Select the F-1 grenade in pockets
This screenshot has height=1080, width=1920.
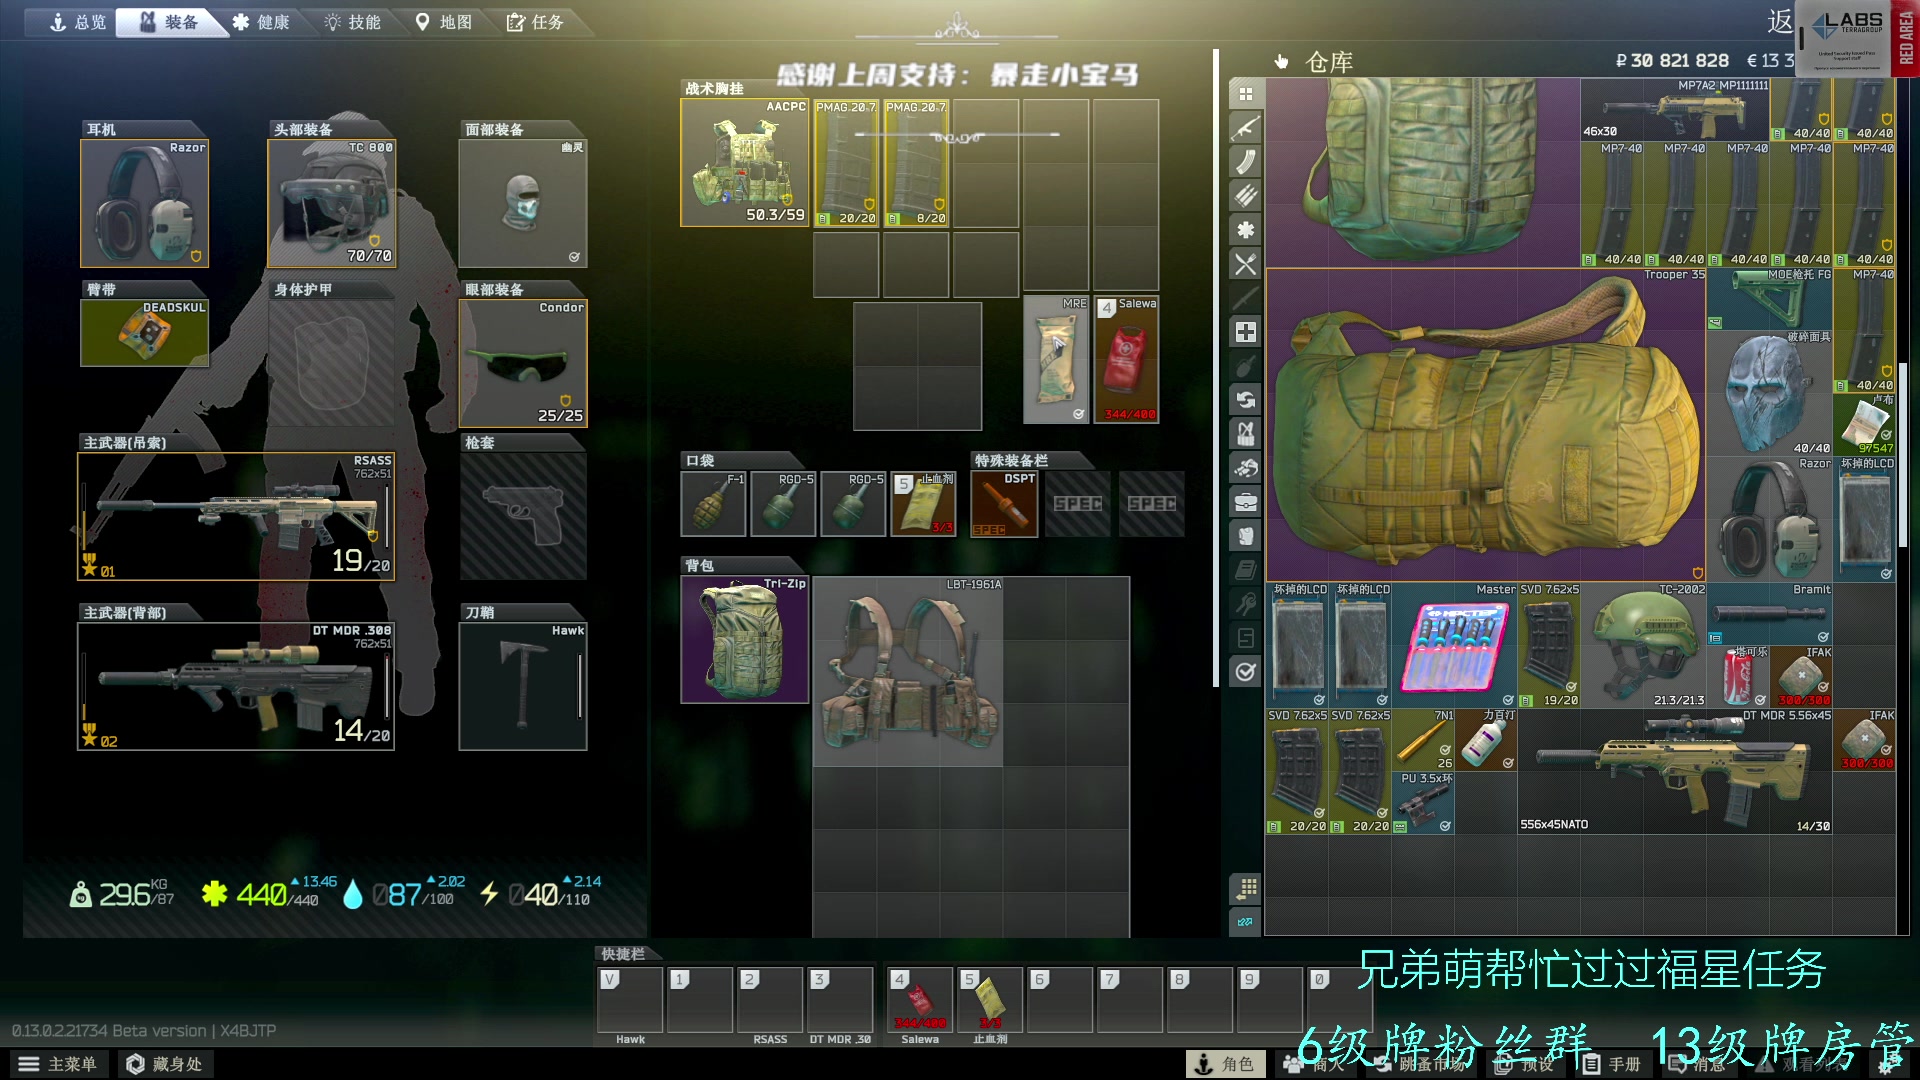coord(714,504)
